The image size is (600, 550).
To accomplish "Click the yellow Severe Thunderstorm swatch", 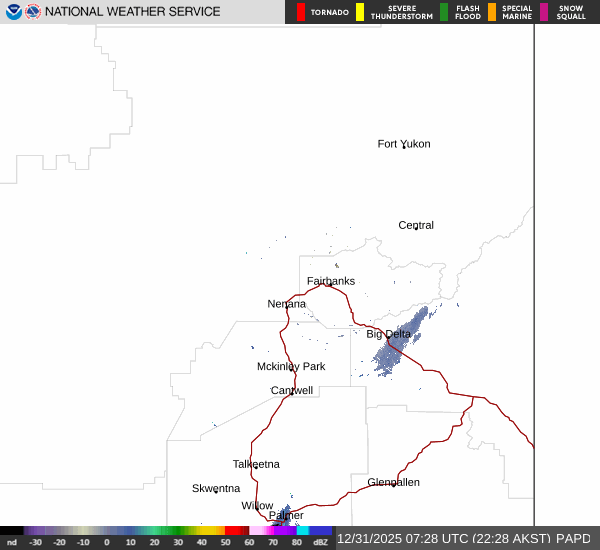I will click(x=360, y=12).
